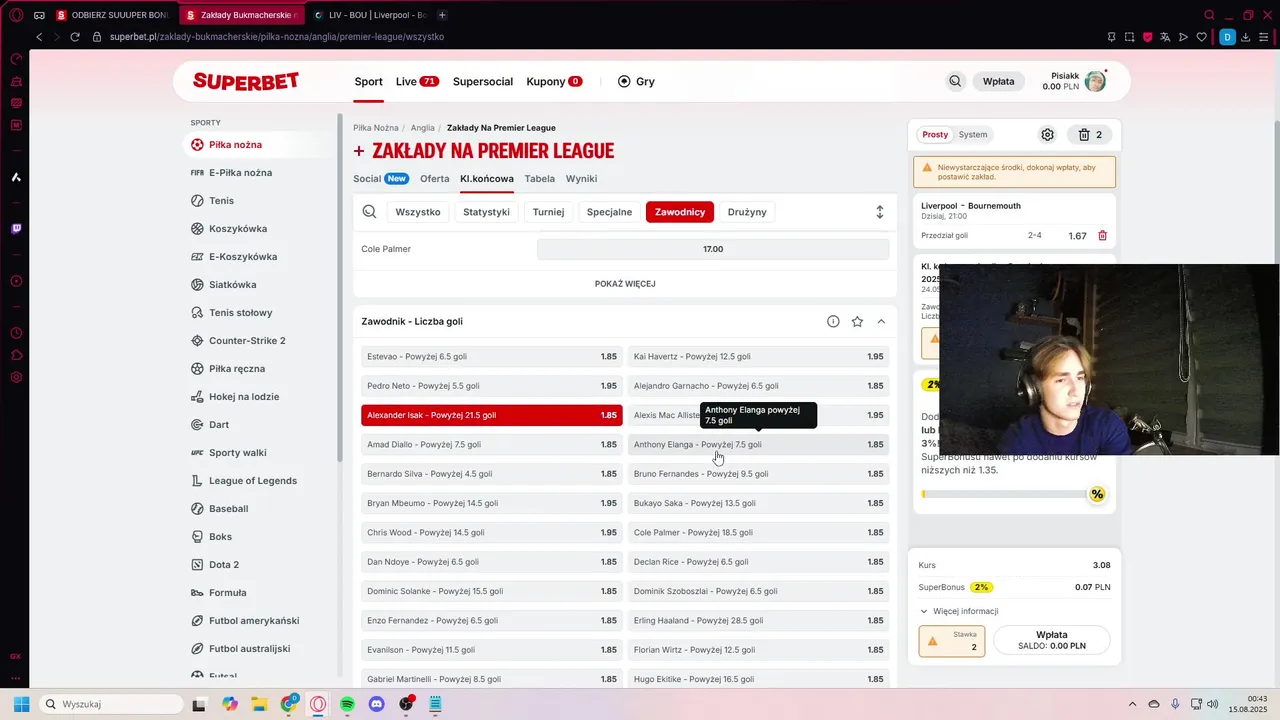The image size is (1280, 720).
Task: Reload the page in the browser toolbar
Action: click(x=74, y=37)
